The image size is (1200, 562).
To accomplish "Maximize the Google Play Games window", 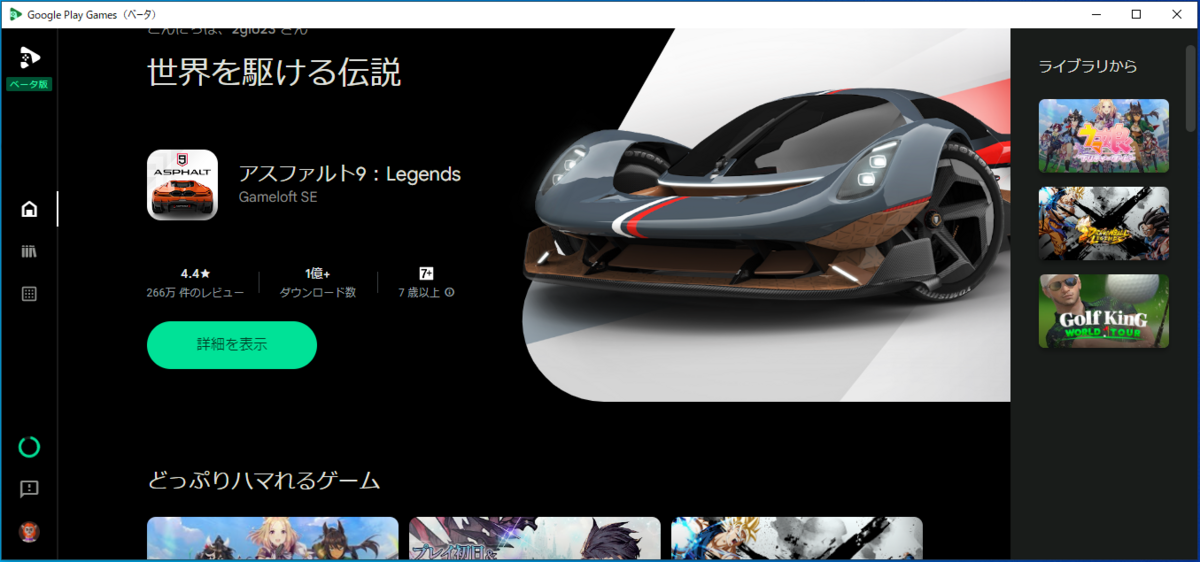I will pos(1136,14).
